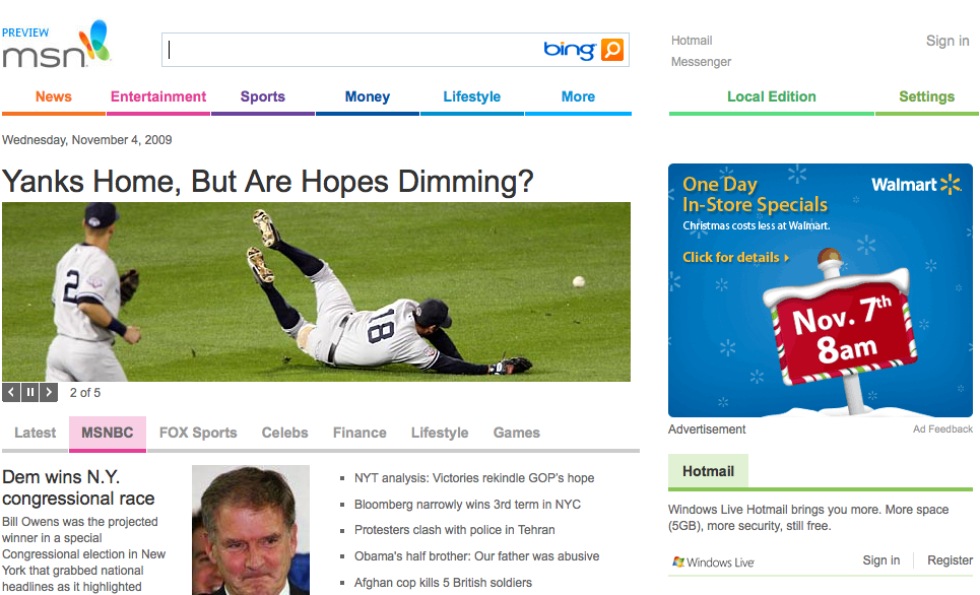Select the Games content tab

(516, 433)
